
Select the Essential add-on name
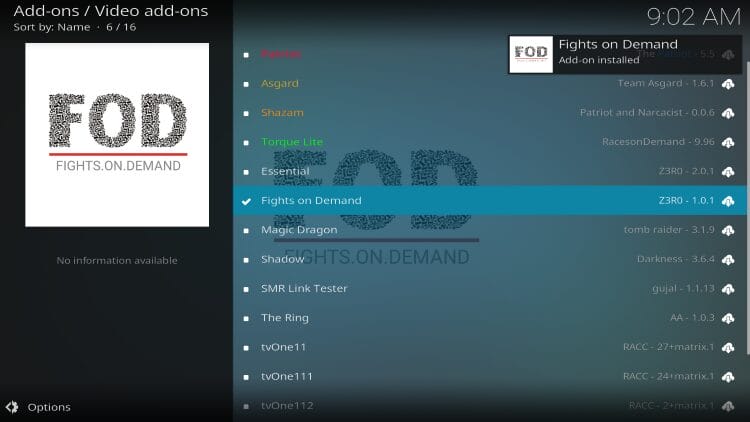[x=285, y=171]
